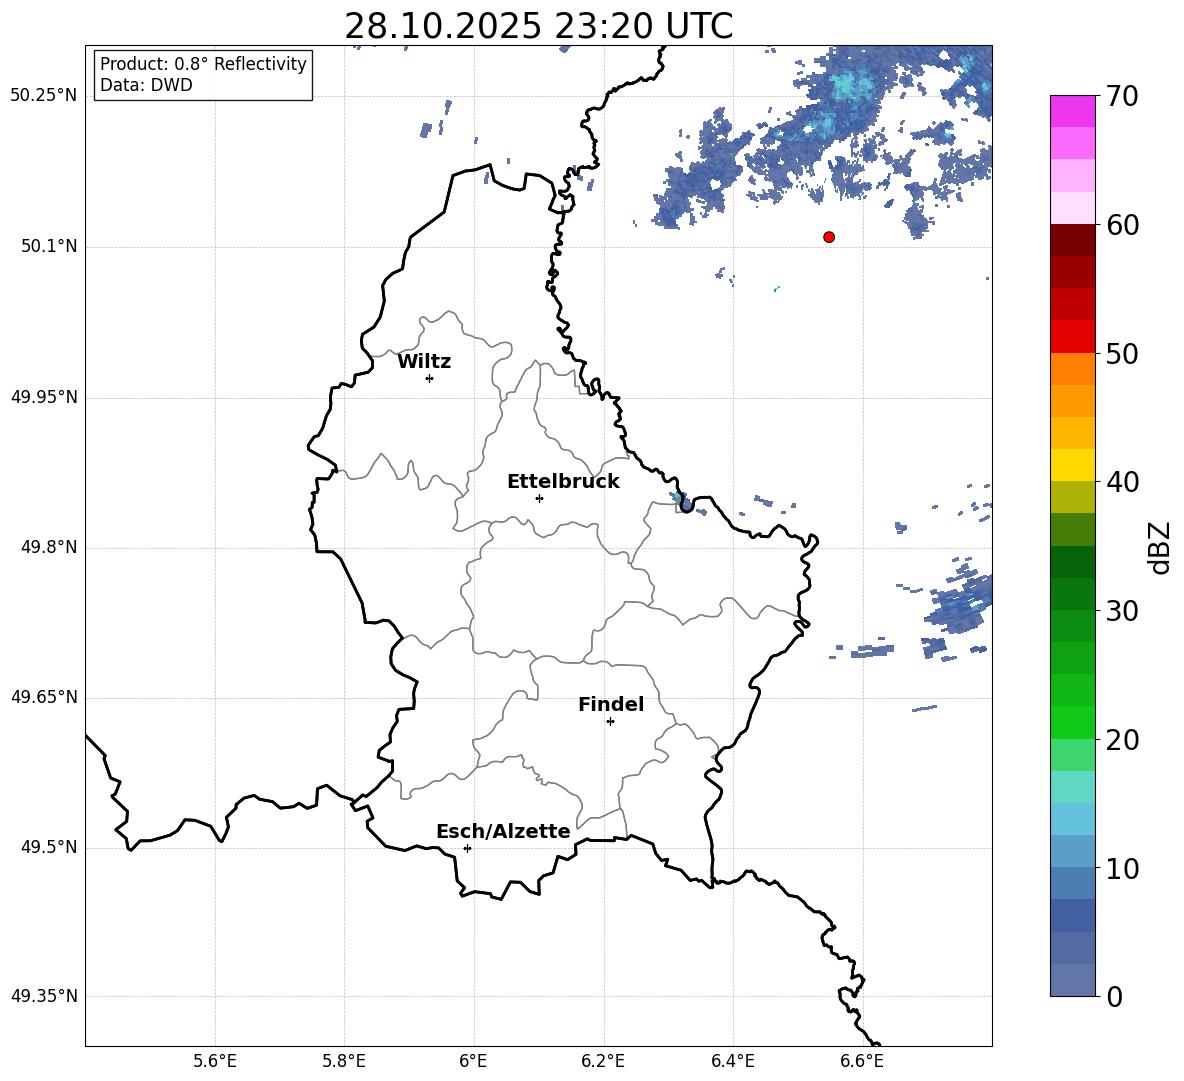Click the Findel station cross marker
The width and height of the screenshot is (1184, 1081).
pos(610,722)
